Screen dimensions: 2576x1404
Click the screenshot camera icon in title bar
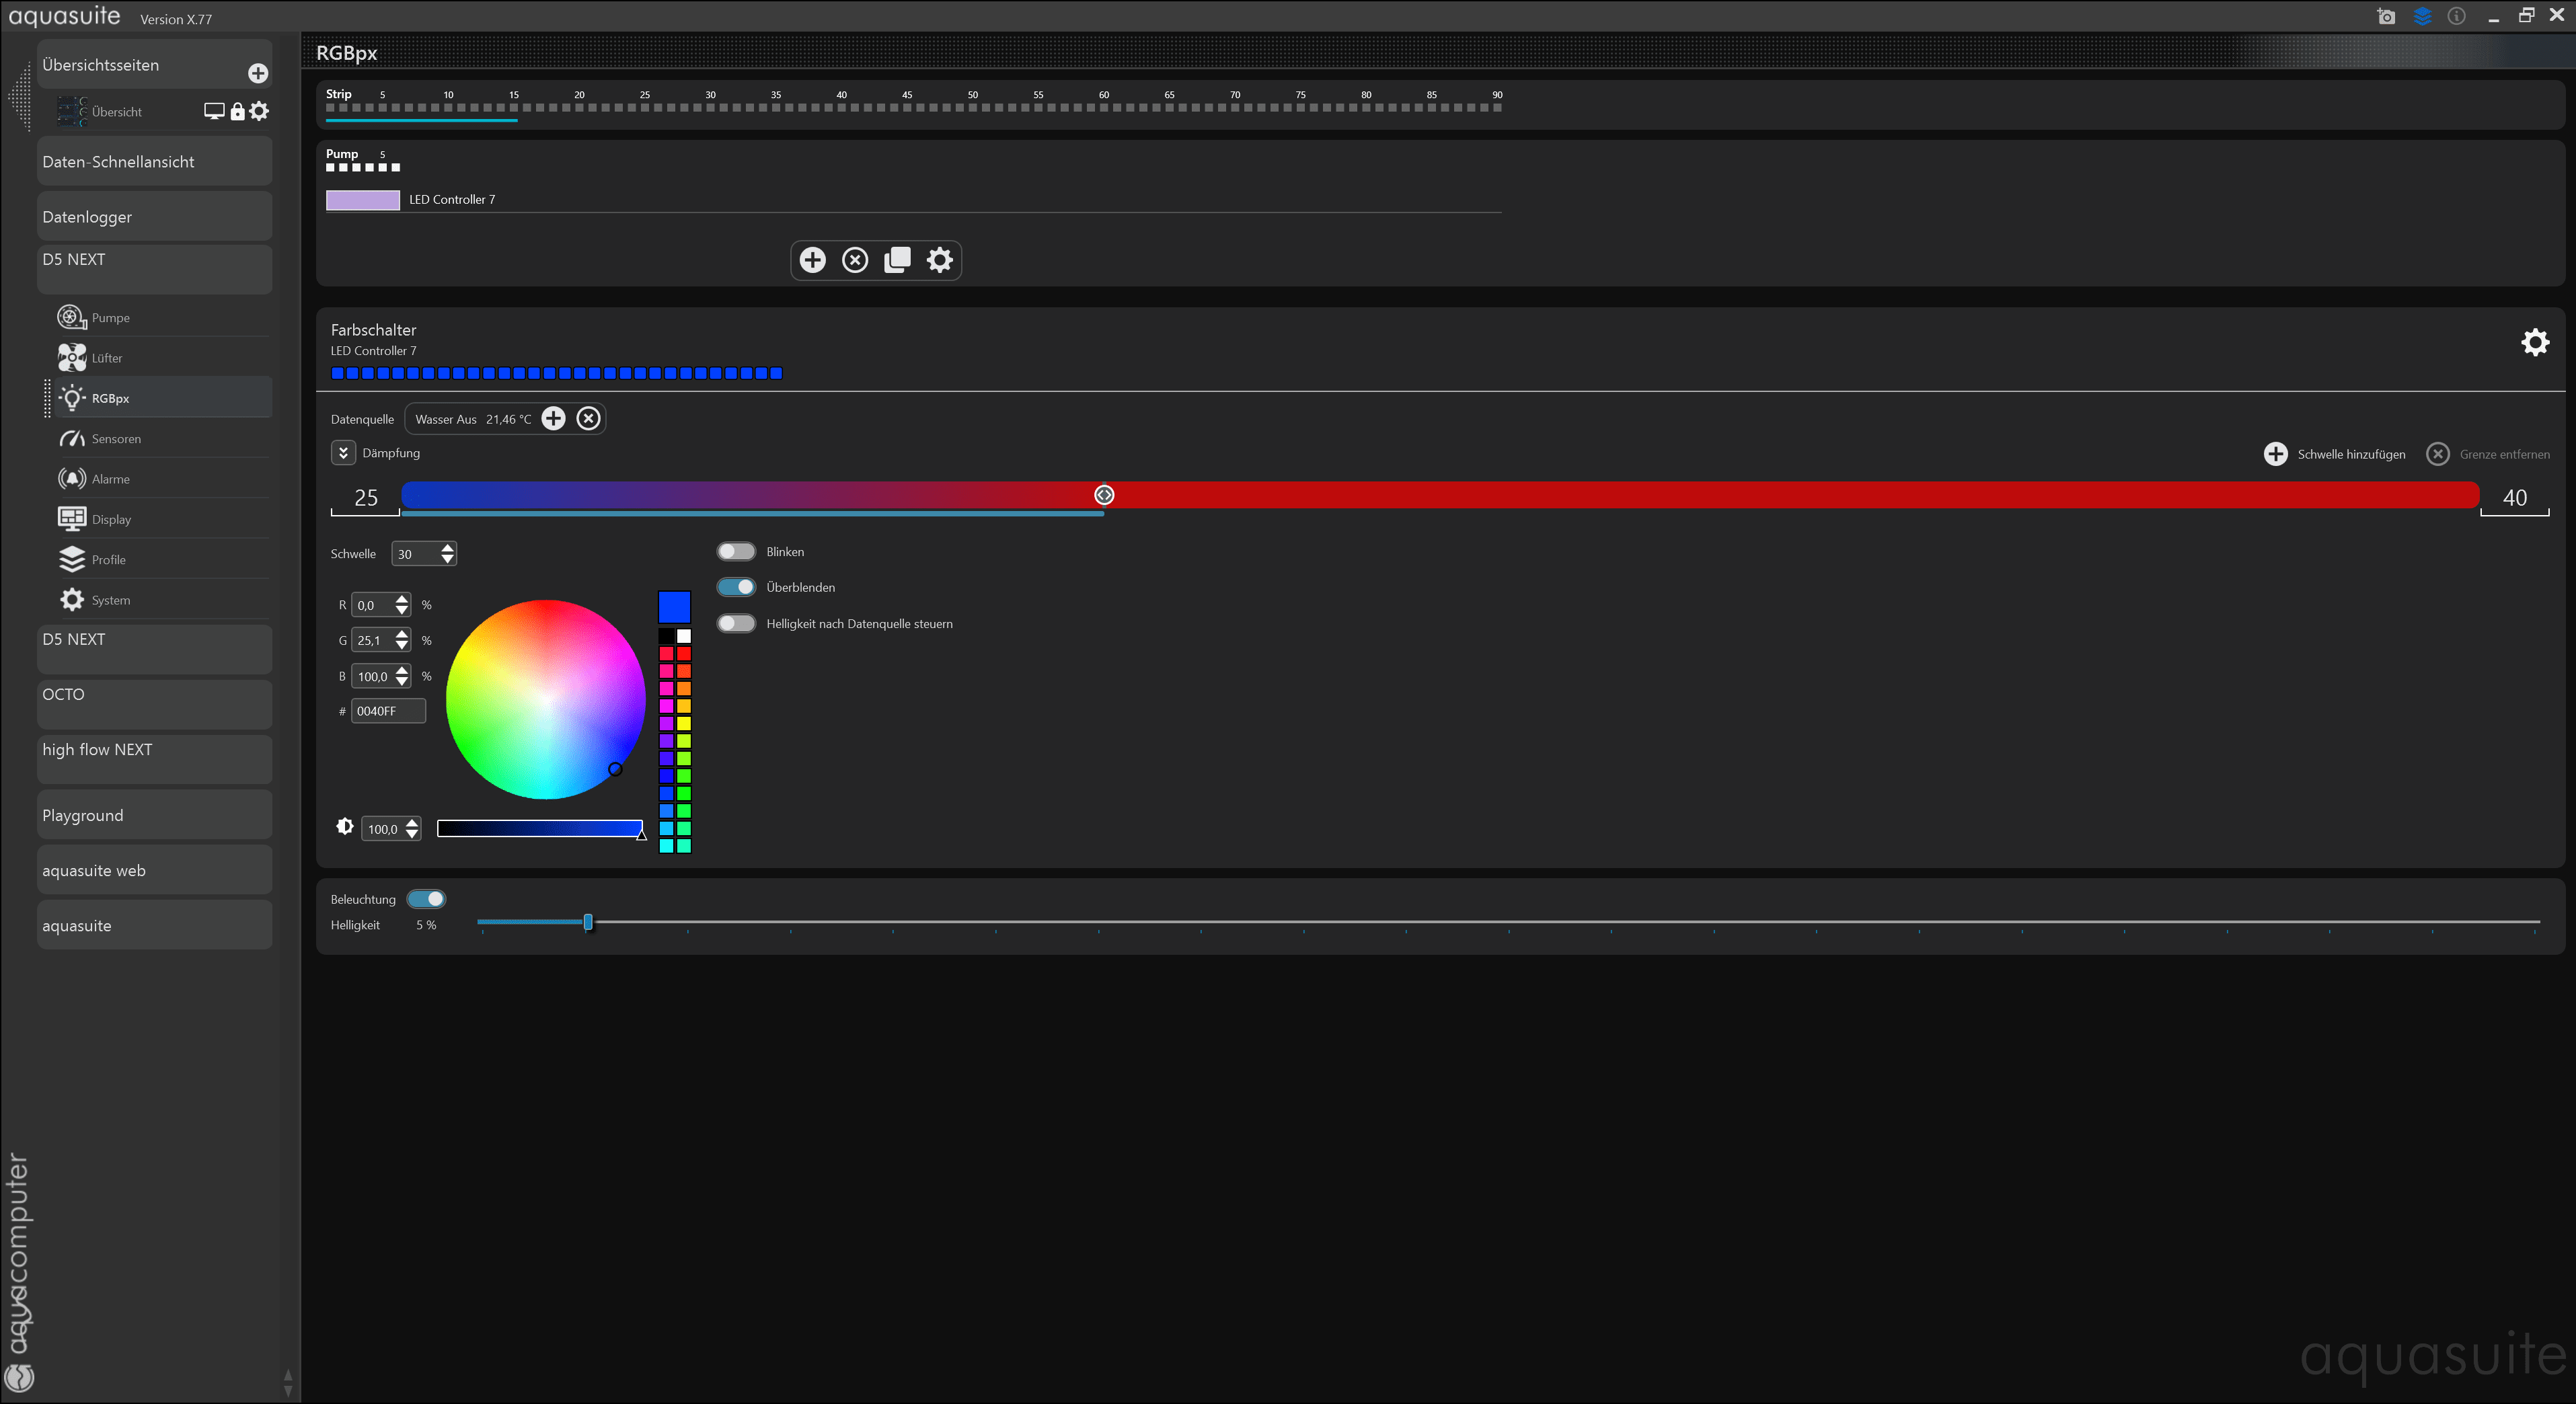coord(2387,16)
